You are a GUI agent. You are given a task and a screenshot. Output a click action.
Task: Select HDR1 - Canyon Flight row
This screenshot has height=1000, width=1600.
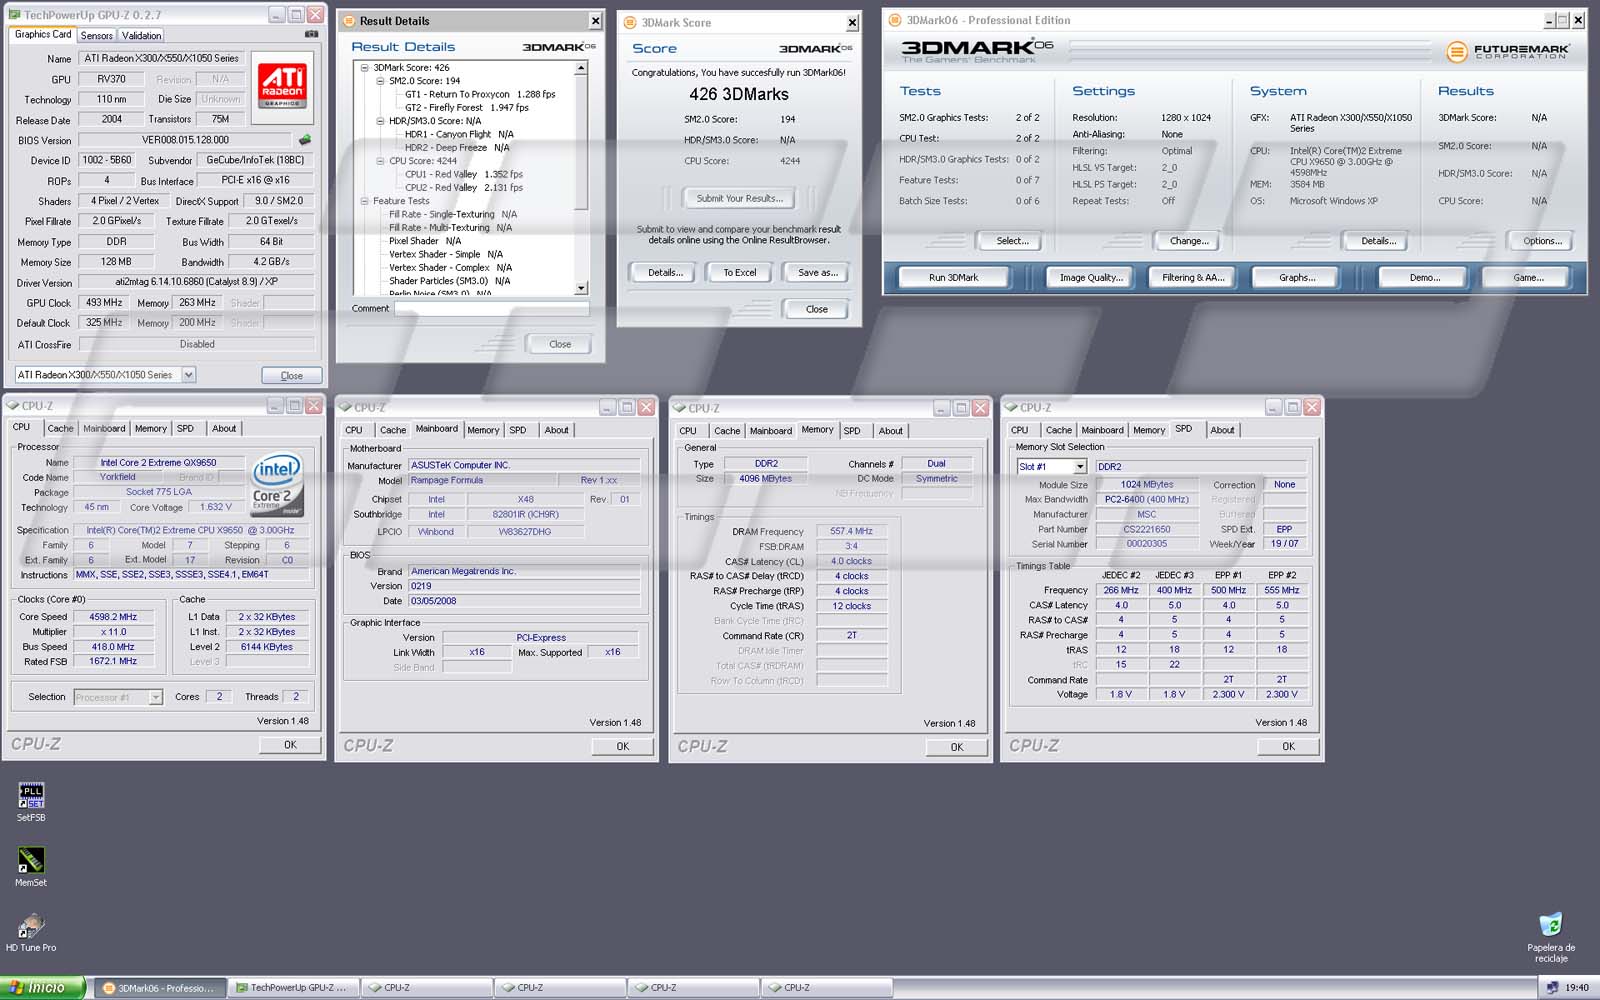[x=459, y=134]
